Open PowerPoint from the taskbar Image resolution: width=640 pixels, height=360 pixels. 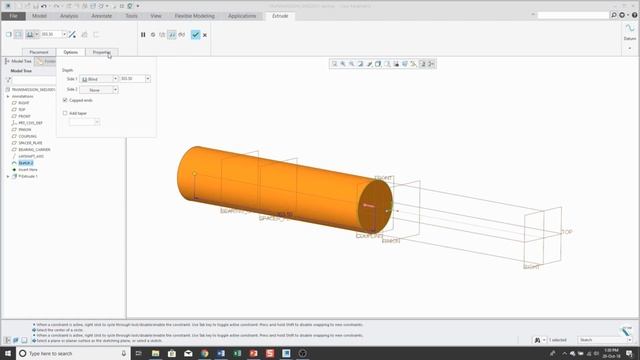[253, 353]
